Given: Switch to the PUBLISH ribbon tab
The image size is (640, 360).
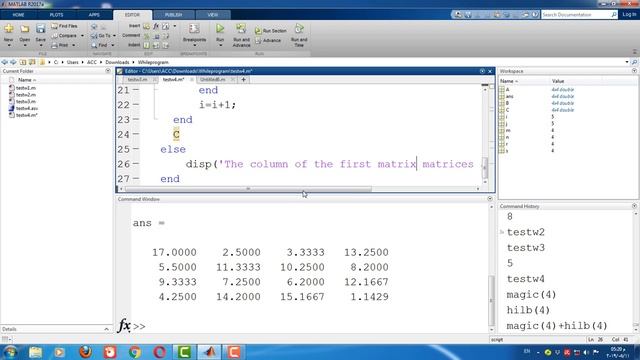Looking at the screenshot, I should pyautogui.click(x=173, y=15).
